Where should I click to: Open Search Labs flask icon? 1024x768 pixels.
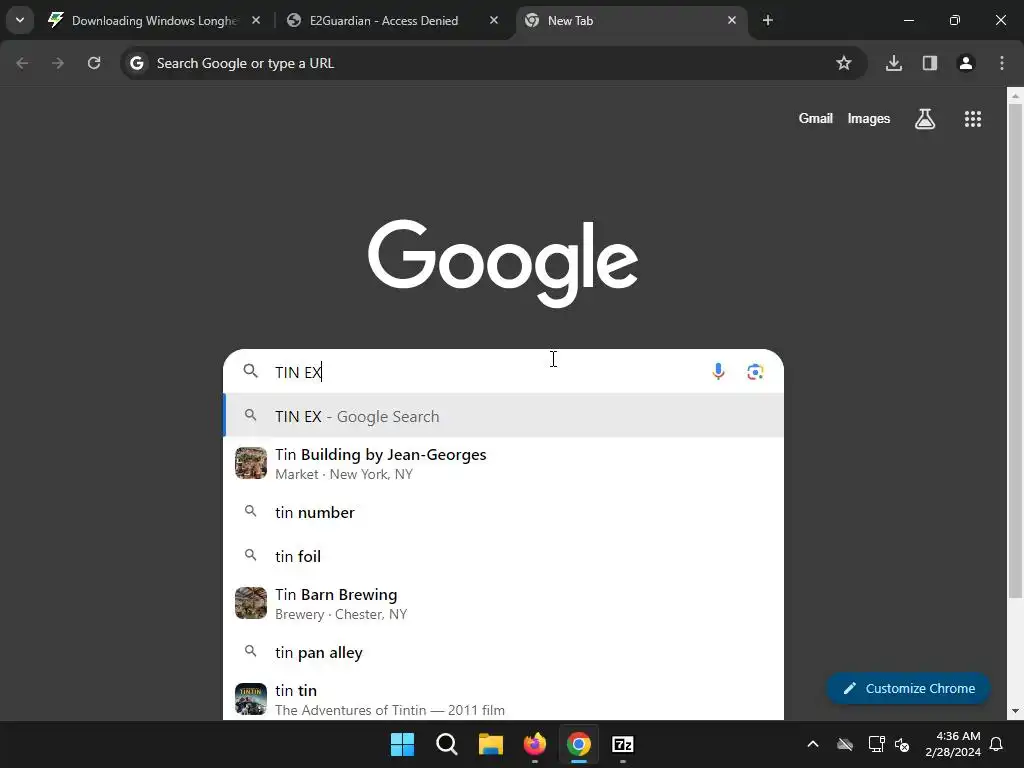click(x=925, y=118)
